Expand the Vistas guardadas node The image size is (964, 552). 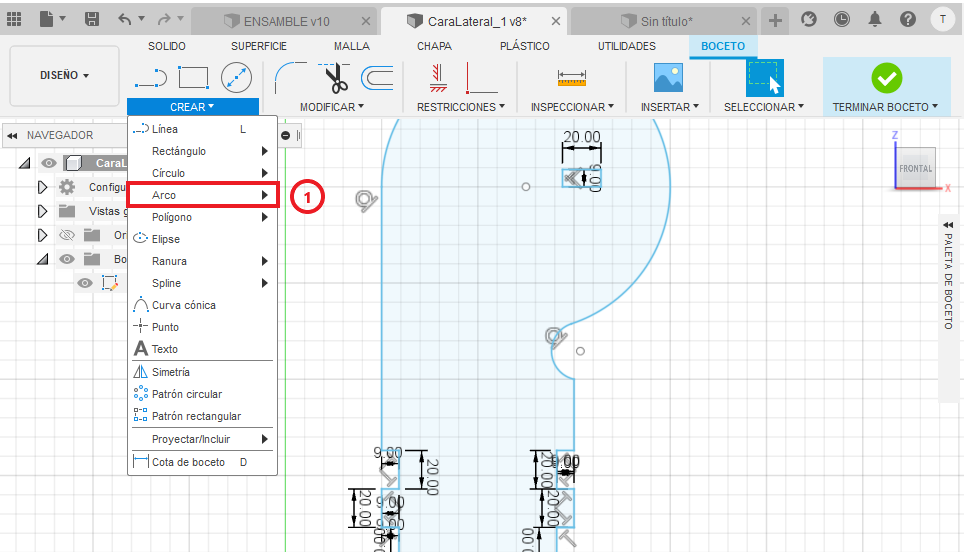42,211
